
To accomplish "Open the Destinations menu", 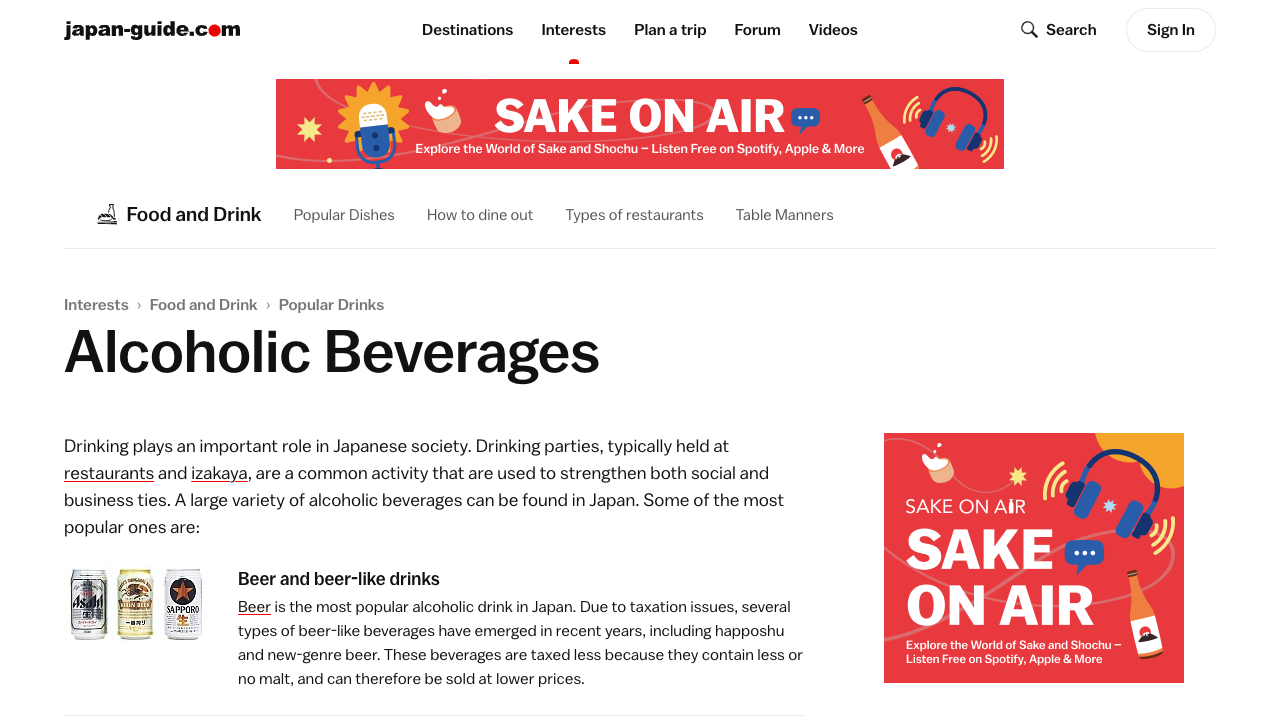I will click(x=467, y=30).
